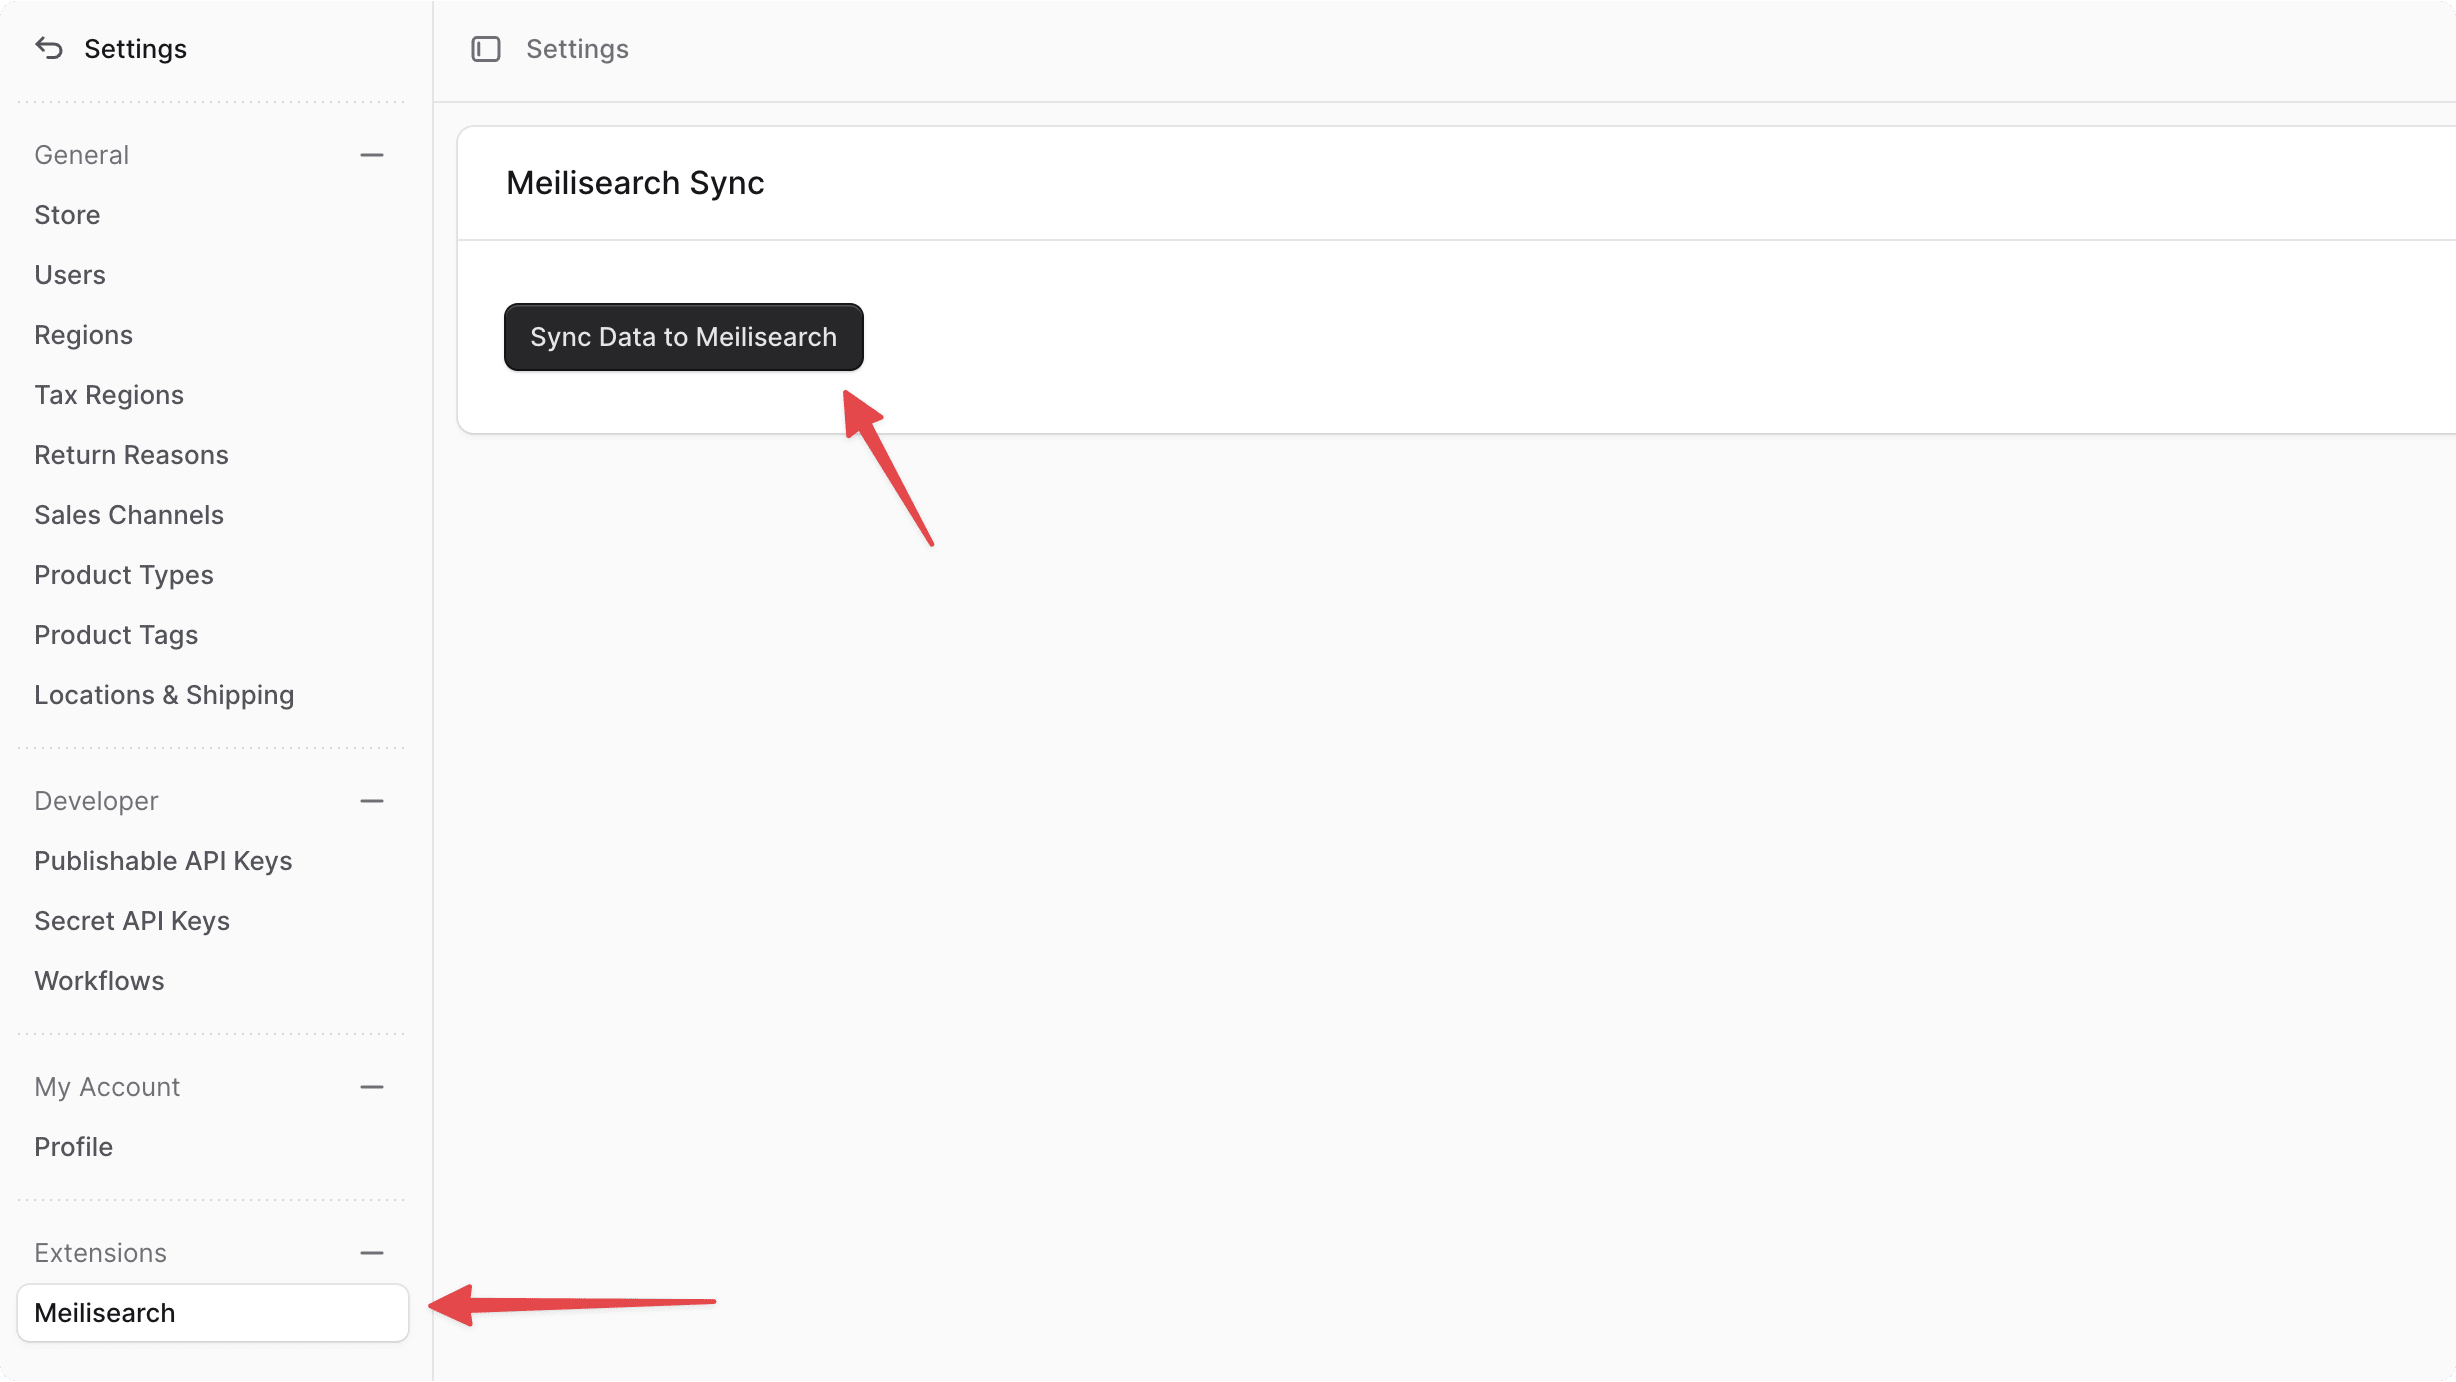Open Product Tags settings
Viewport: 2456px width, 1382px height.
[x=115, y=634]
